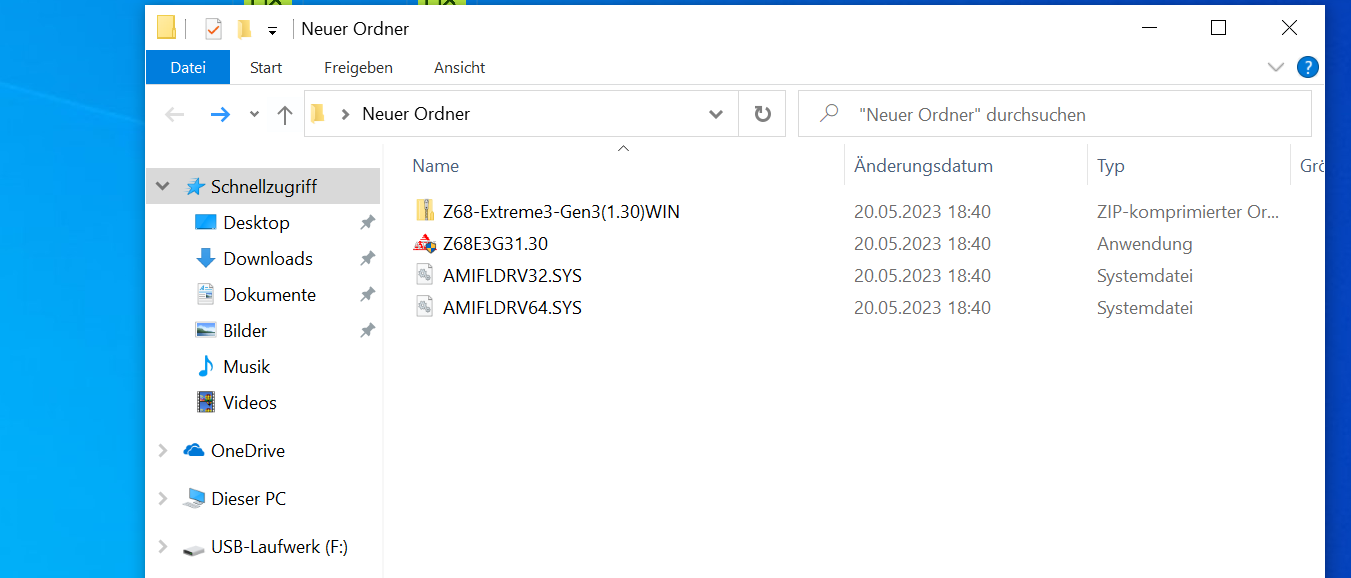Open the Ansicht ribbon tab
Screen dimensions: 1351x578
[460, 68]
